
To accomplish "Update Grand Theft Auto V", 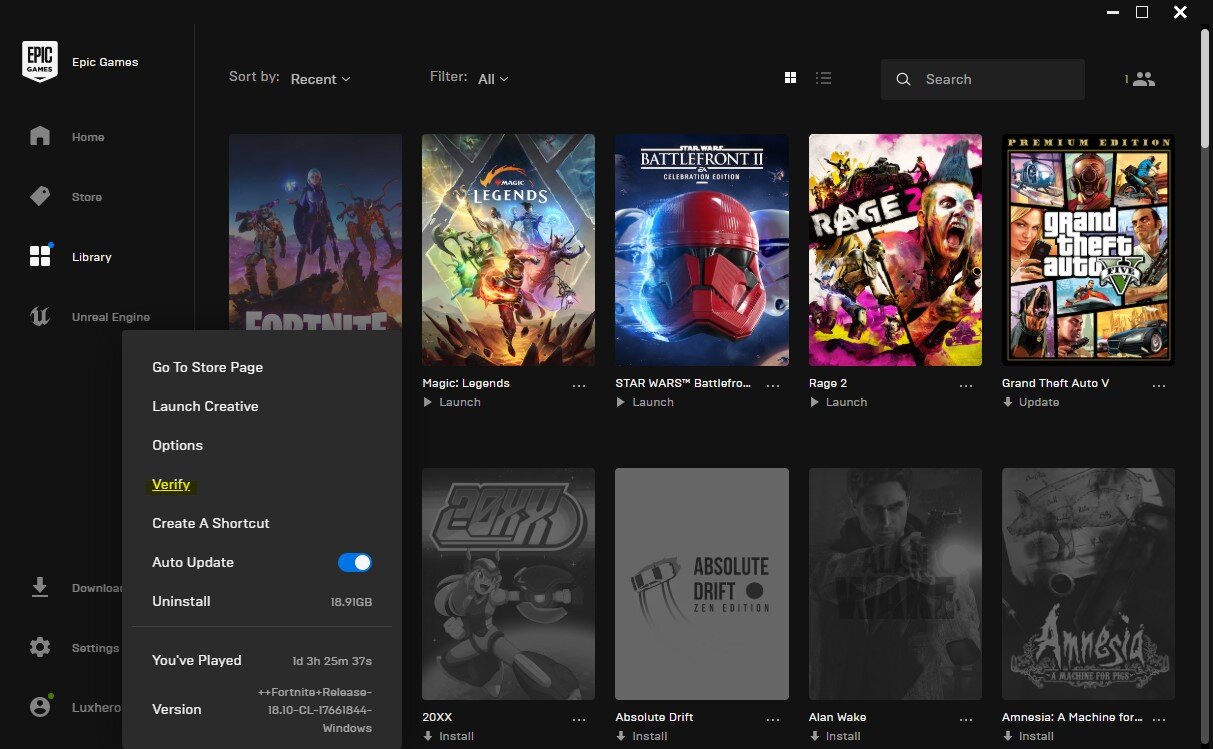I will point(1031,402).
